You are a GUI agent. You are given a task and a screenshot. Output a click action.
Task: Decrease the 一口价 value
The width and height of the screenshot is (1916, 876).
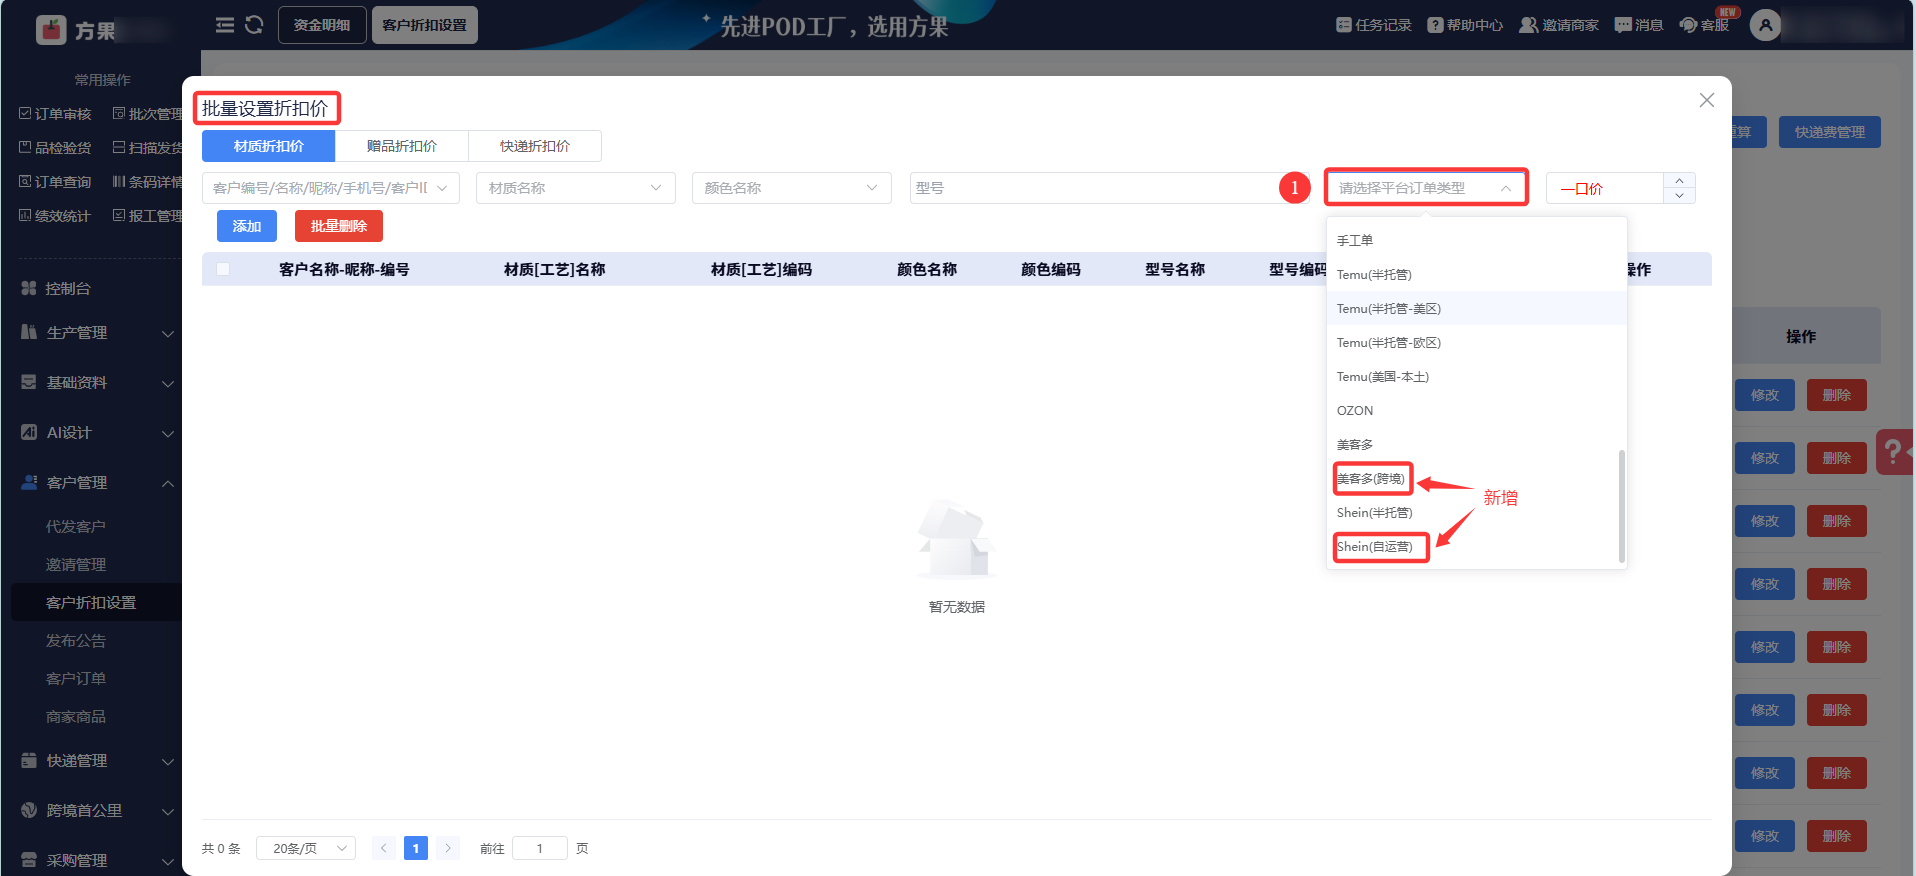pyautogui.click(x=1679, y=196)
